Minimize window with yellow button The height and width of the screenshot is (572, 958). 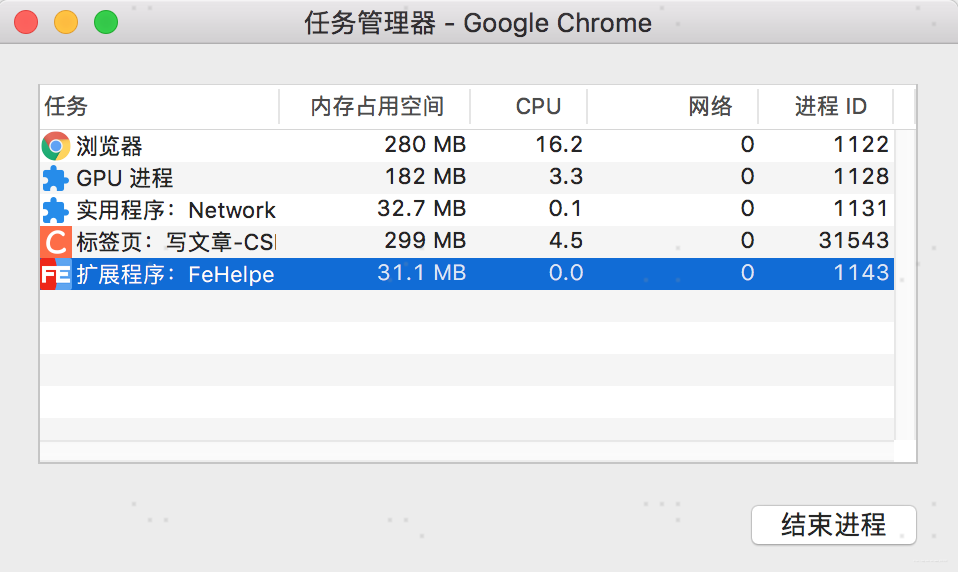[66, 22]
